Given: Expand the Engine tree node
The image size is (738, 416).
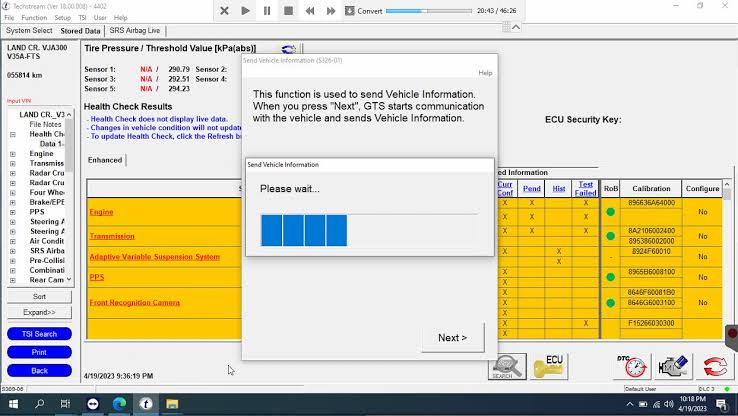Looking at the screenshot, I should click(13, 154).
